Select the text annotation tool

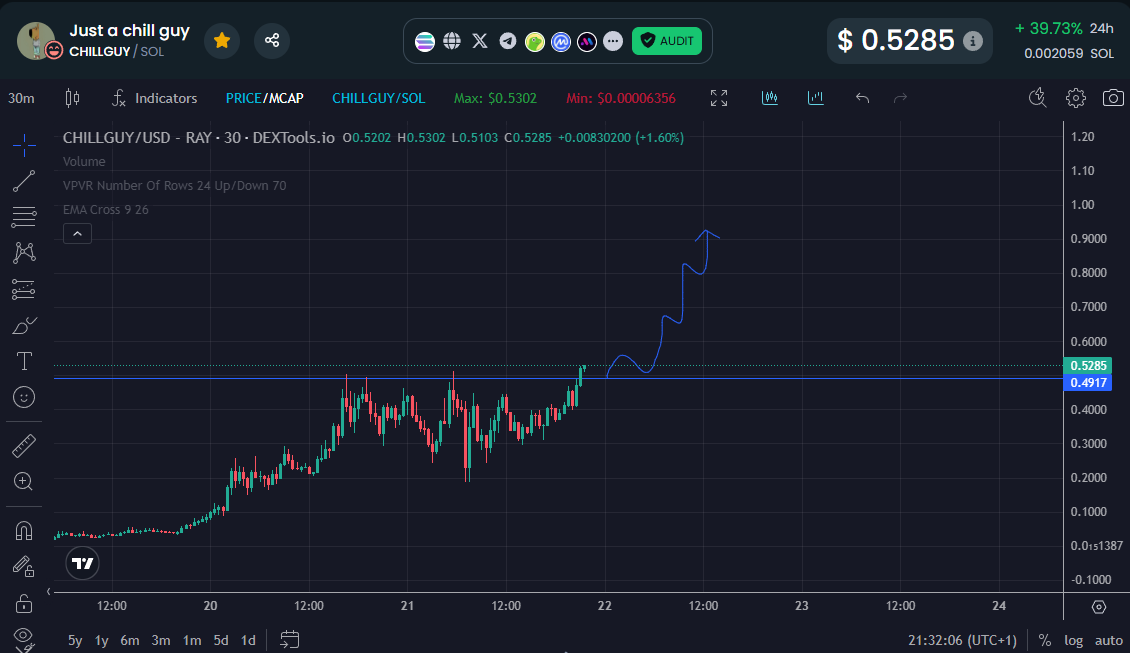(x=24, y=361)
